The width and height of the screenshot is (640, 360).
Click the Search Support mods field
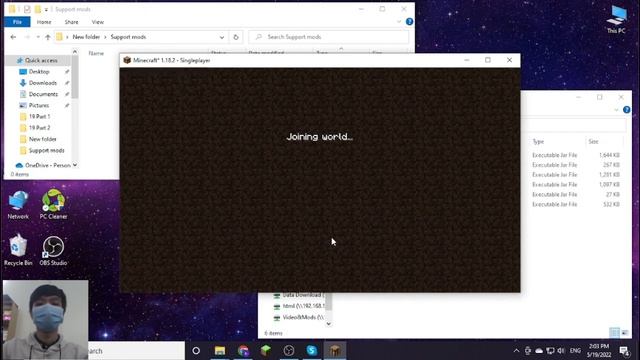[328, 37]
